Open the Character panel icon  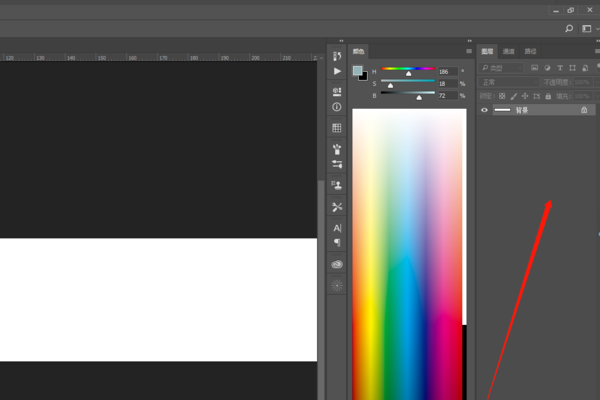(337, 228)
